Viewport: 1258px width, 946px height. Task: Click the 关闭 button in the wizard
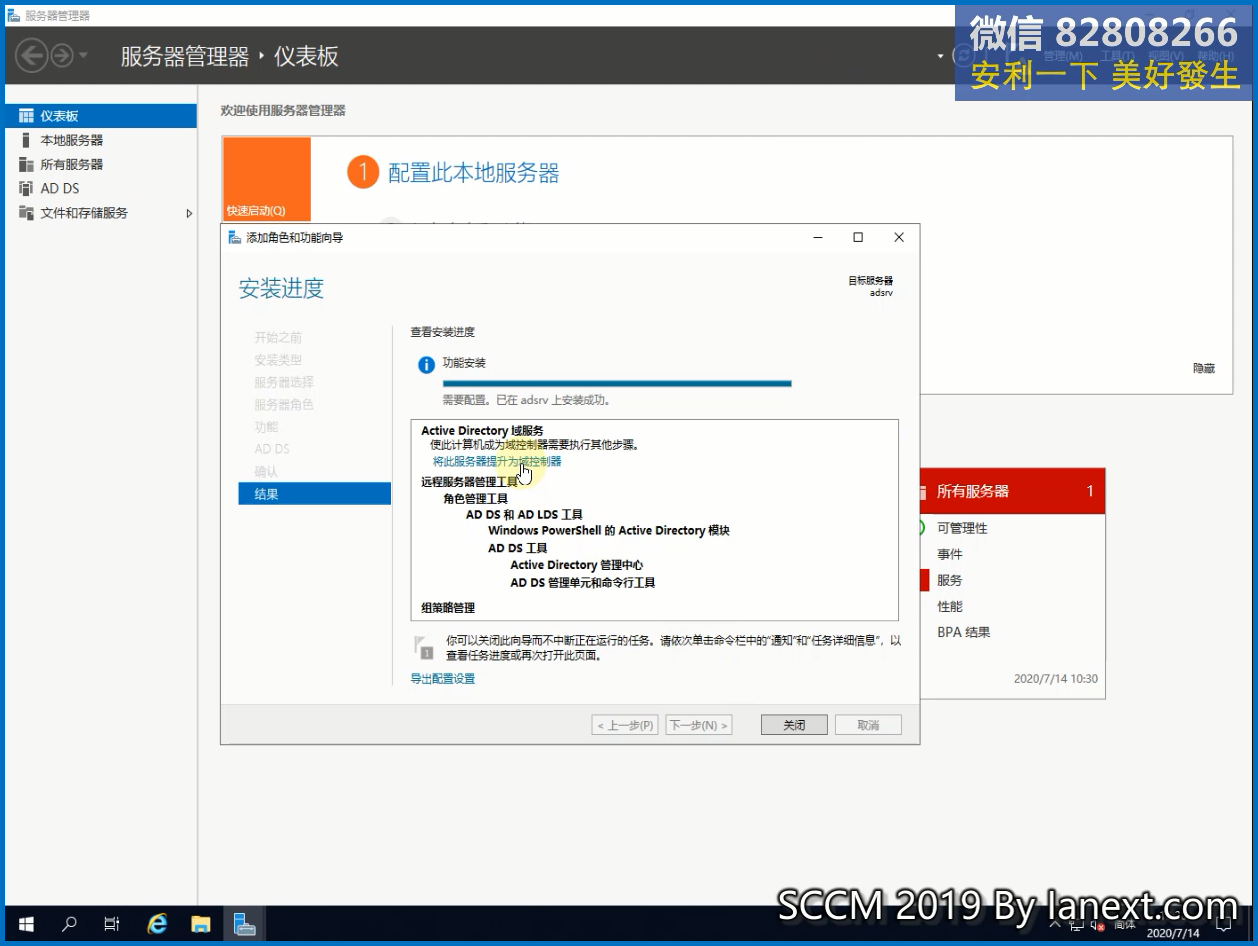click(x=794, y=725)
